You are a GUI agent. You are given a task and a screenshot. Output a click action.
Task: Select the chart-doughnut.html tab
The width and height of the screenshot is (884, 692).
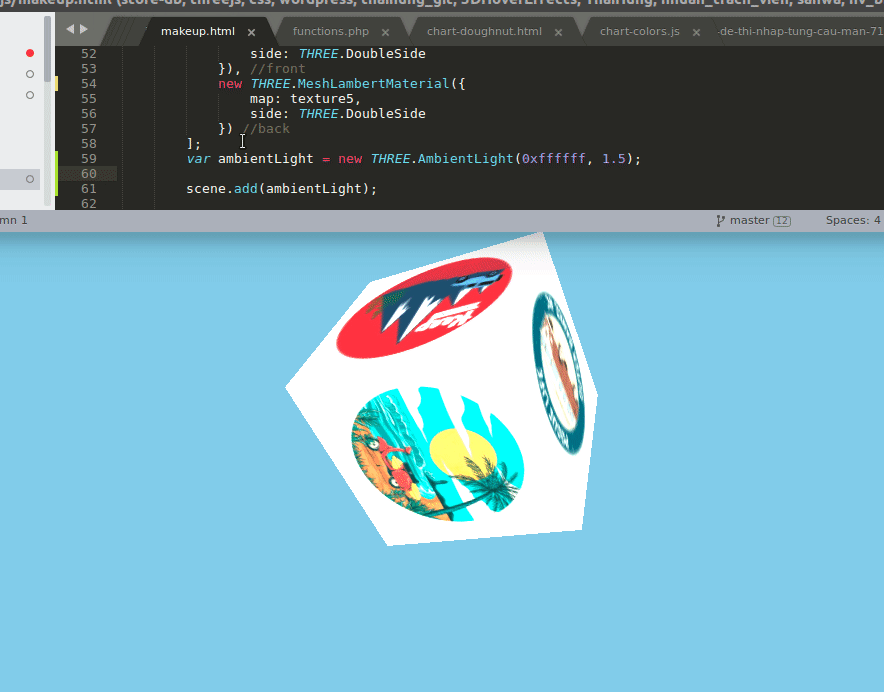[x=484, y=31]
